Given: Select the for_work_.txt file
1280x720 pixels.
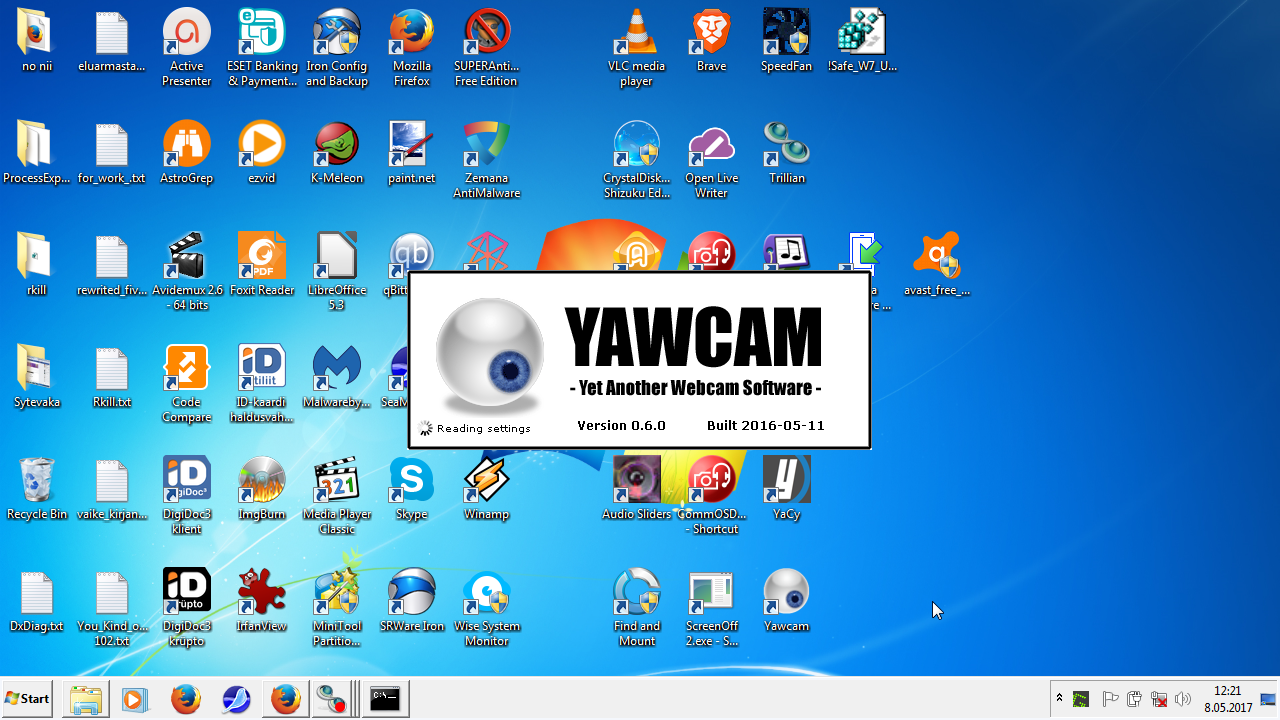Looking at the screenshot, I should (112, 153).
